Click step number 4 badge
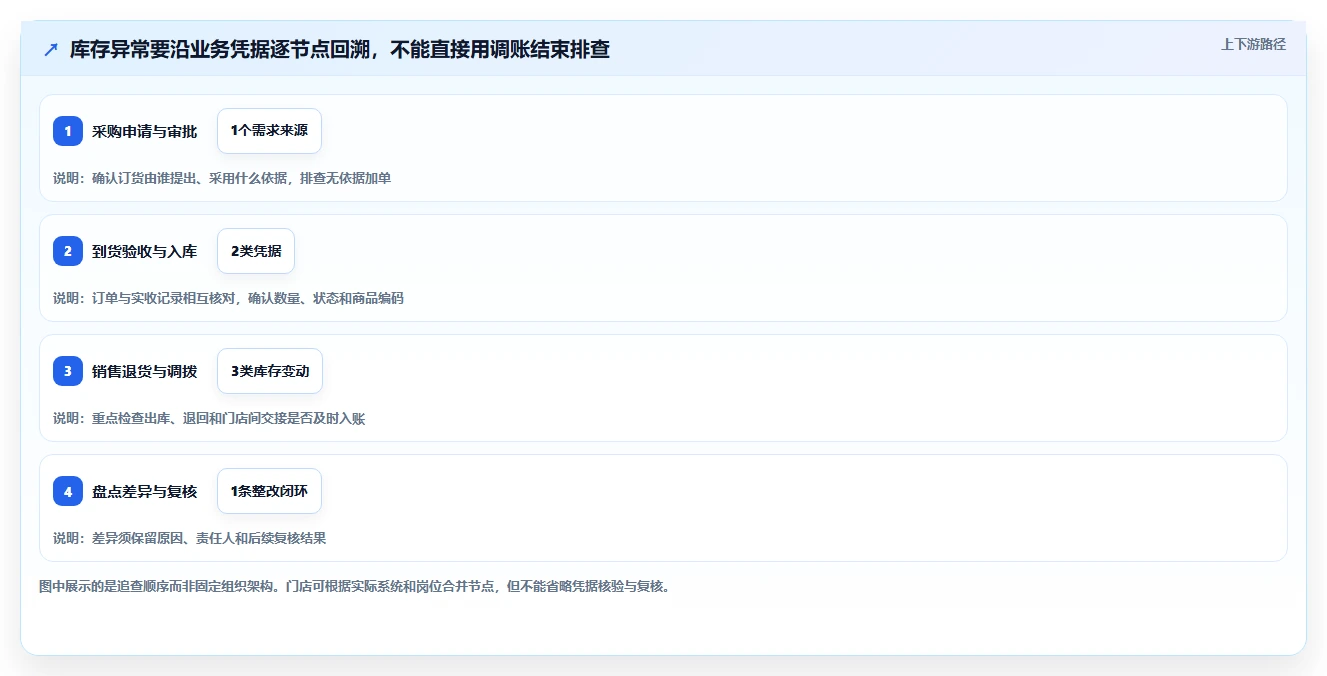The width and height of the screenshot is (1327, 676). click(x=68, y=491)
